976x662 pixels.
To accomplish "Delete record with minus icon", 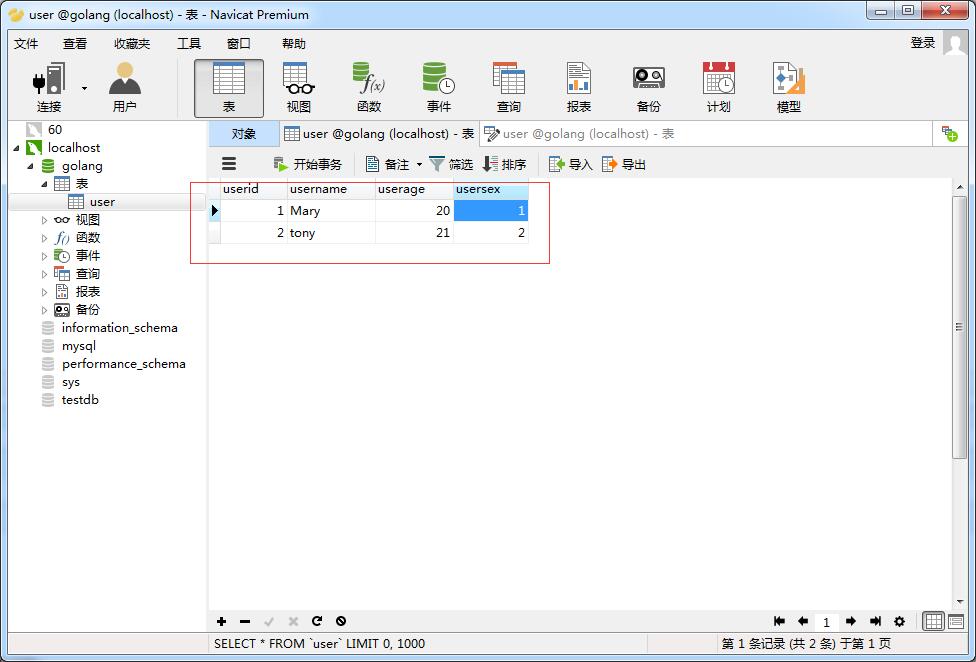I will click(245, 622).
